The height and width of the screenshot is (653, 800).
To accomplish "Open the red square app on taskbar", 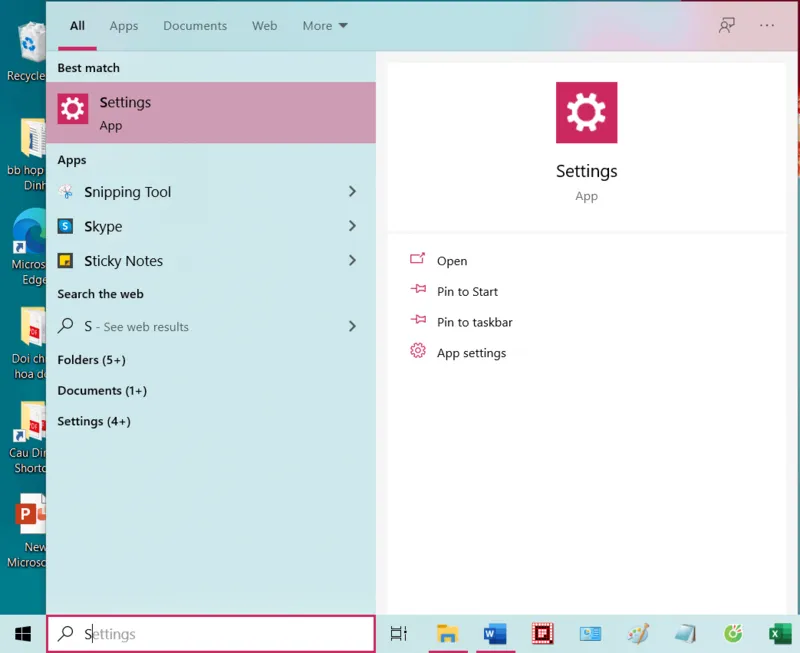I will coord(542,634).
